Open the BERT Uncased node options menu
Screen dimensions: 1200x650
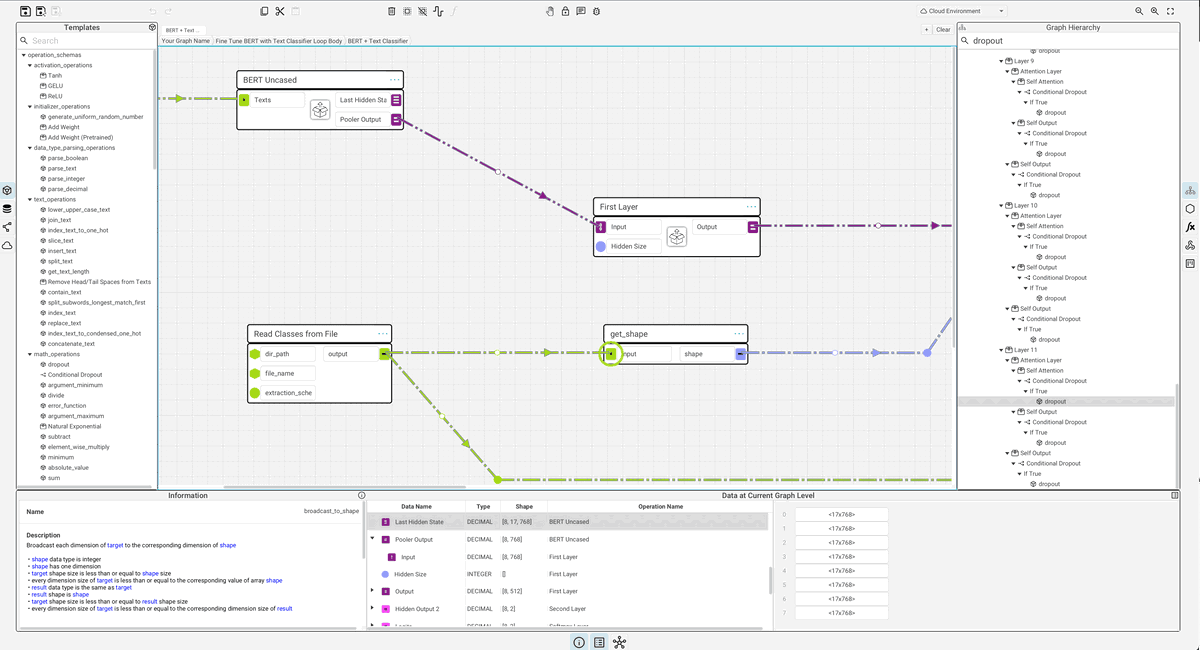(x=395, y=80)
